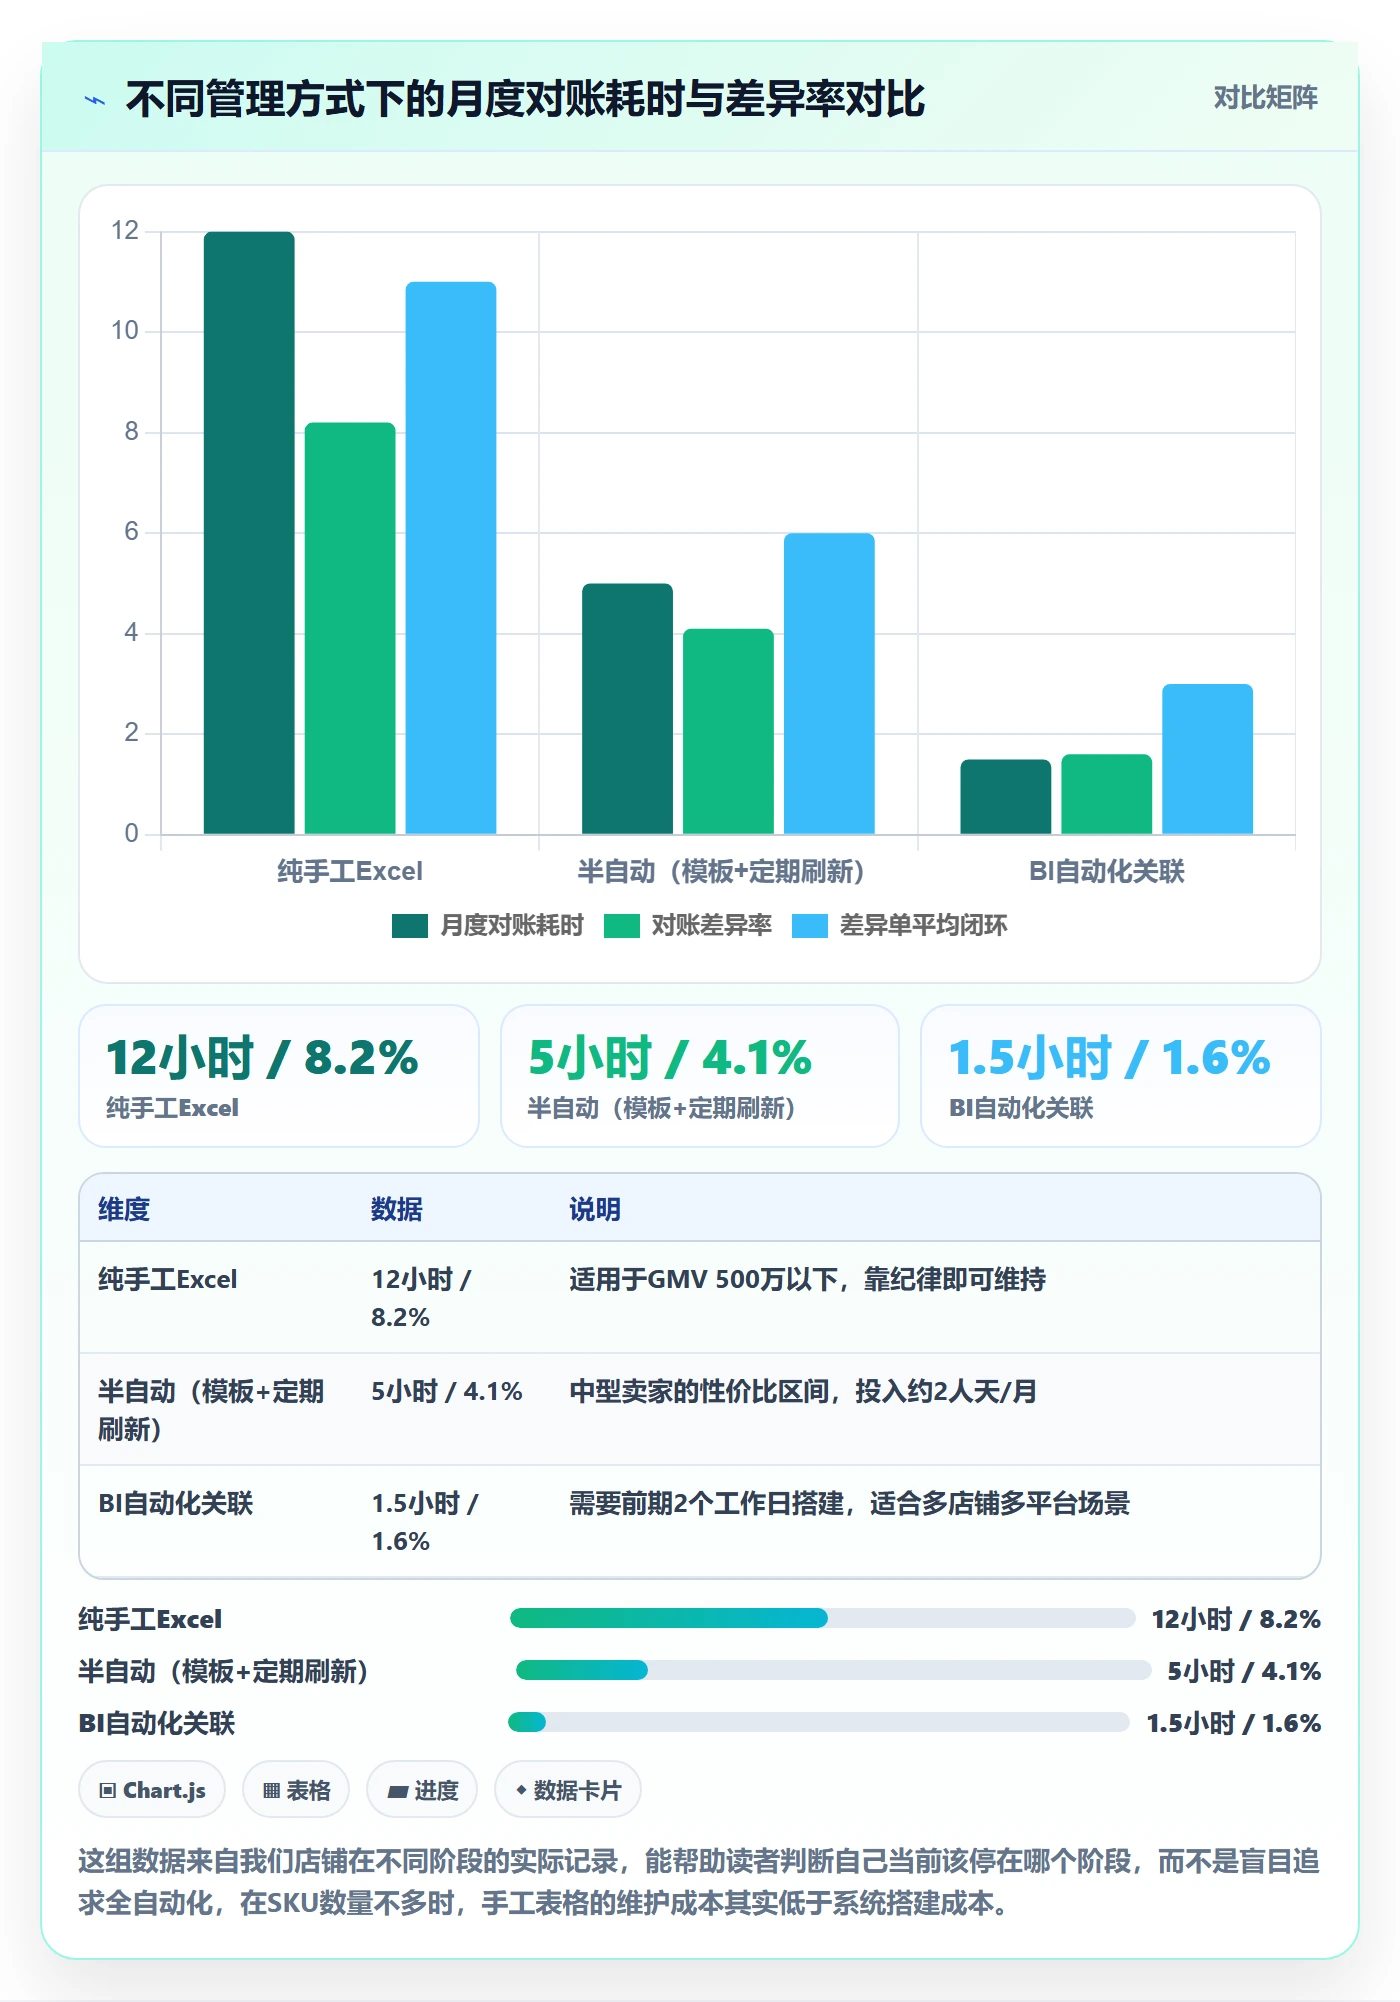Click the 纯手工Excel dark teal bar in chart

pyautogui.click(x=249, y=533)
